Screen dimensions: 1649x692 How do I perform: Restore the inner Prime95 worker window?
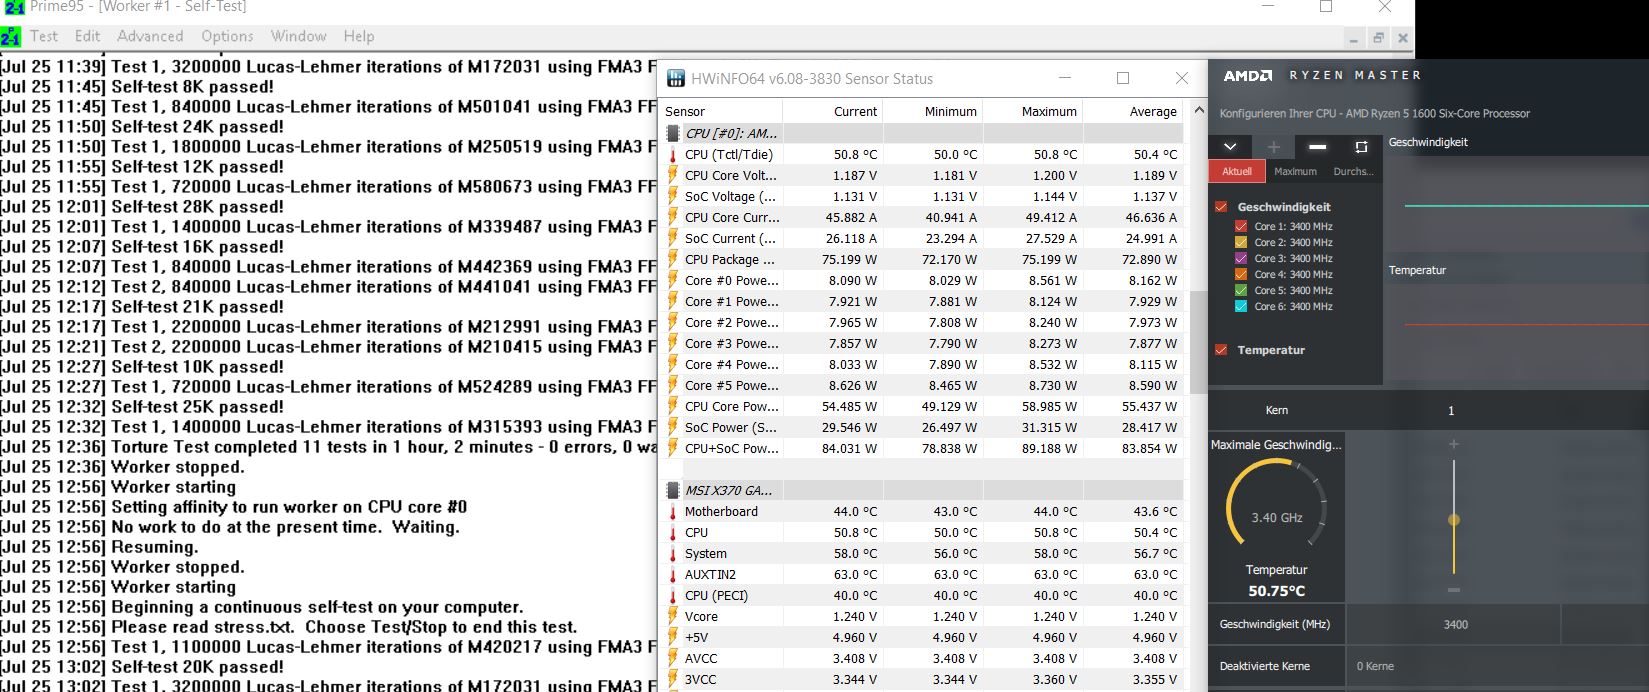click(x=1378, y=38)
